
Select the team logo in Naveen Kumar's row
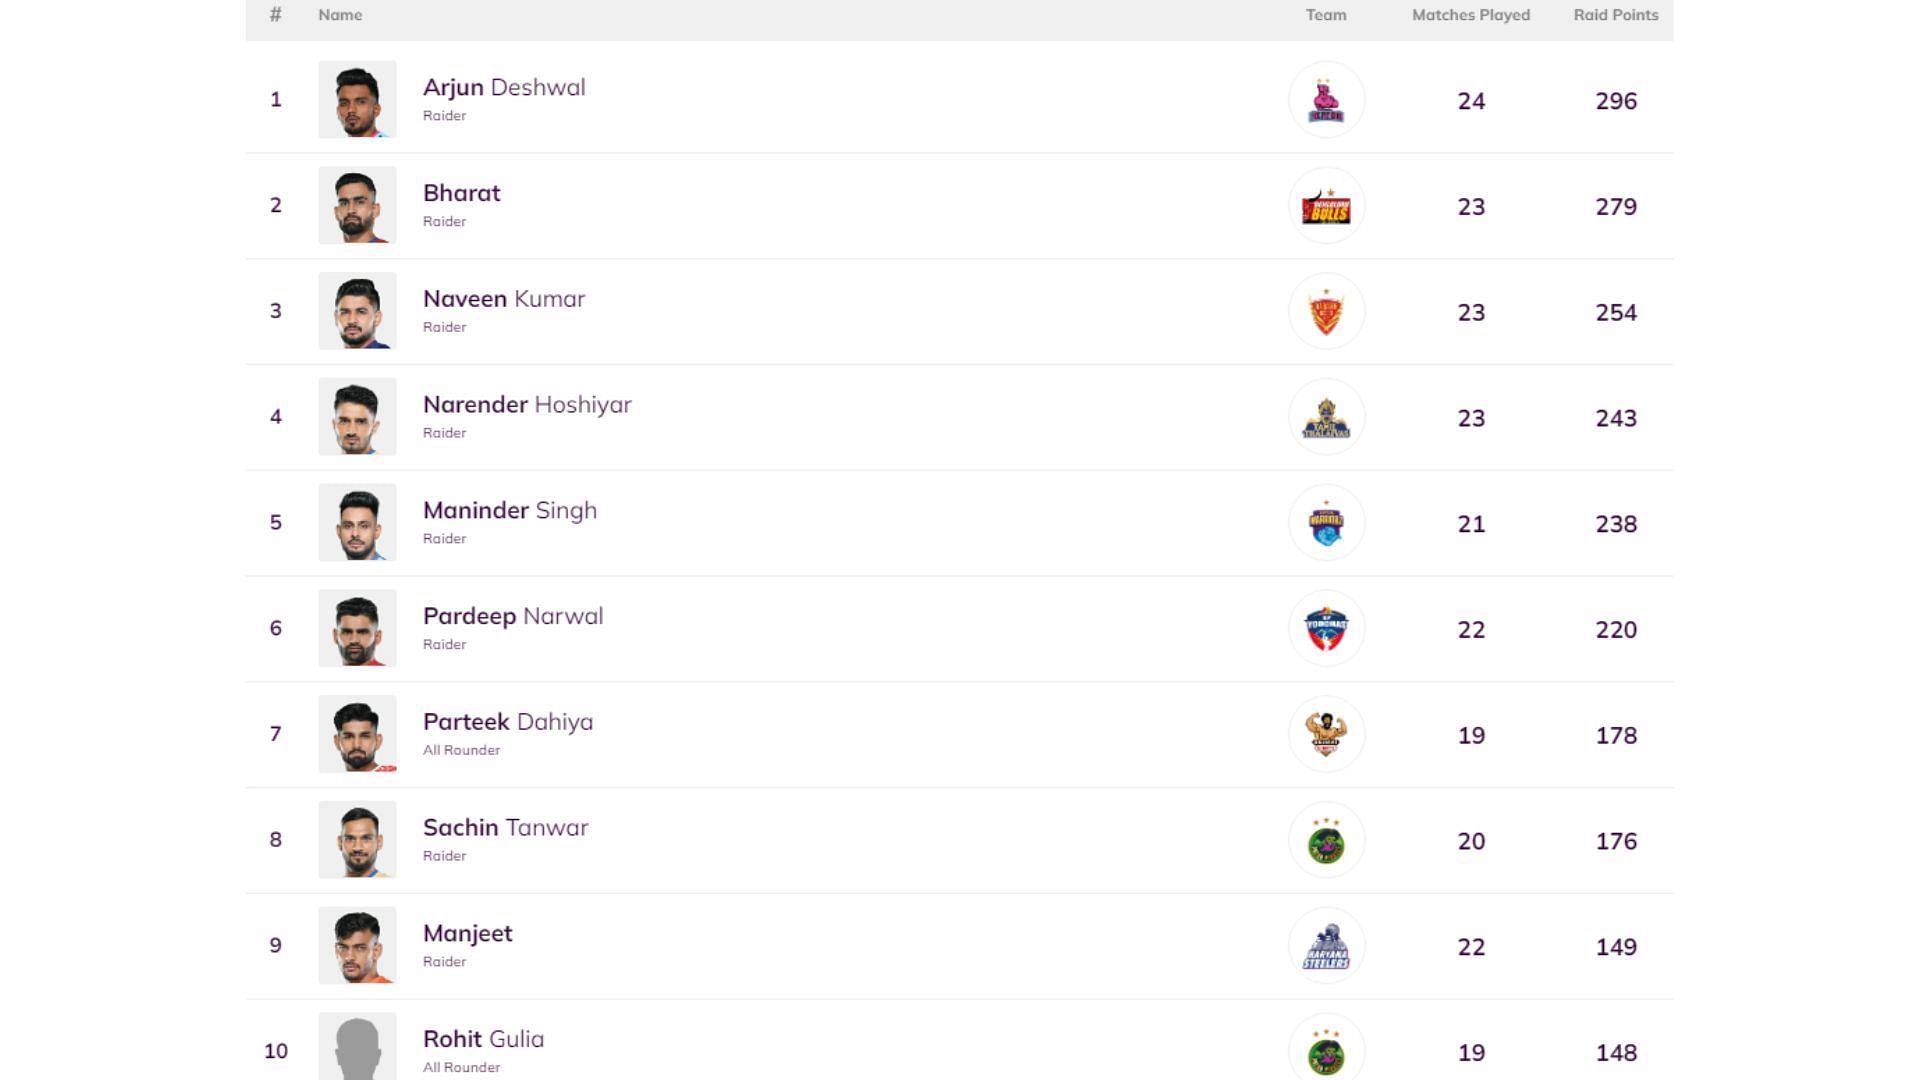click(1326, 312)
